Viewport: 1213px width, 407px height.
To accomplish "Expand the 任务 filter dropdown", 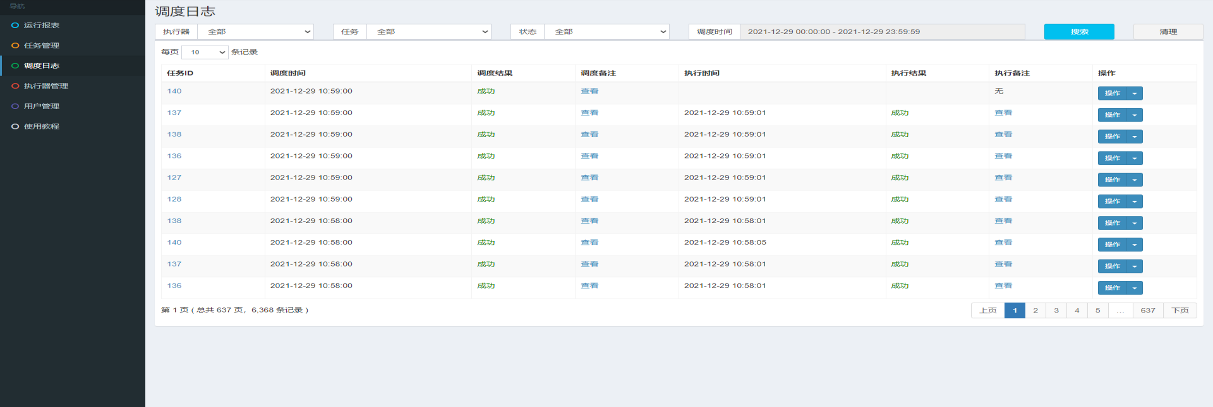I will pyautogui.click(x=428, y=32).
